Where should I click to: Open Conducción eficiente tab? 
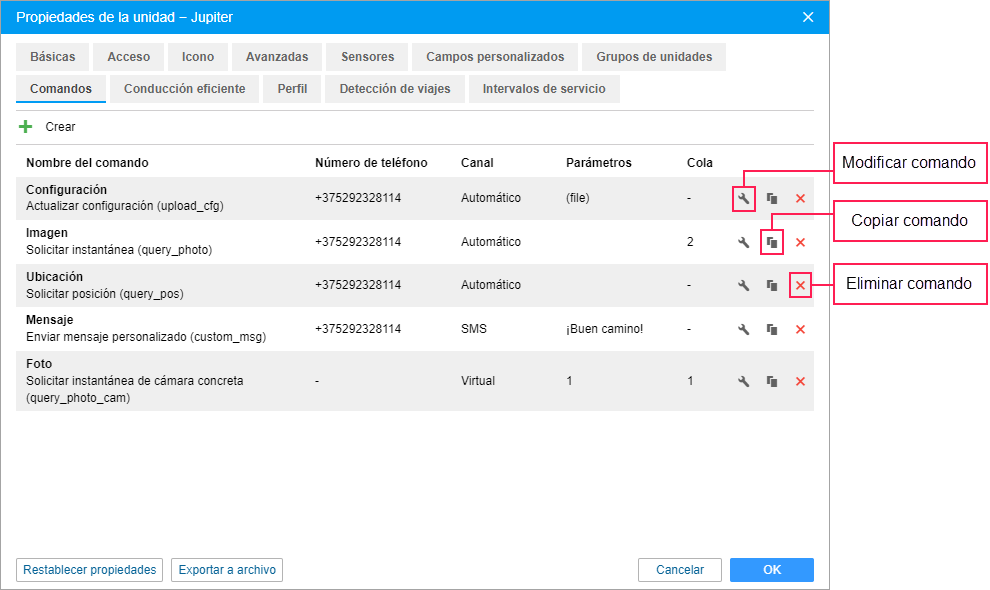pos(184,89)
